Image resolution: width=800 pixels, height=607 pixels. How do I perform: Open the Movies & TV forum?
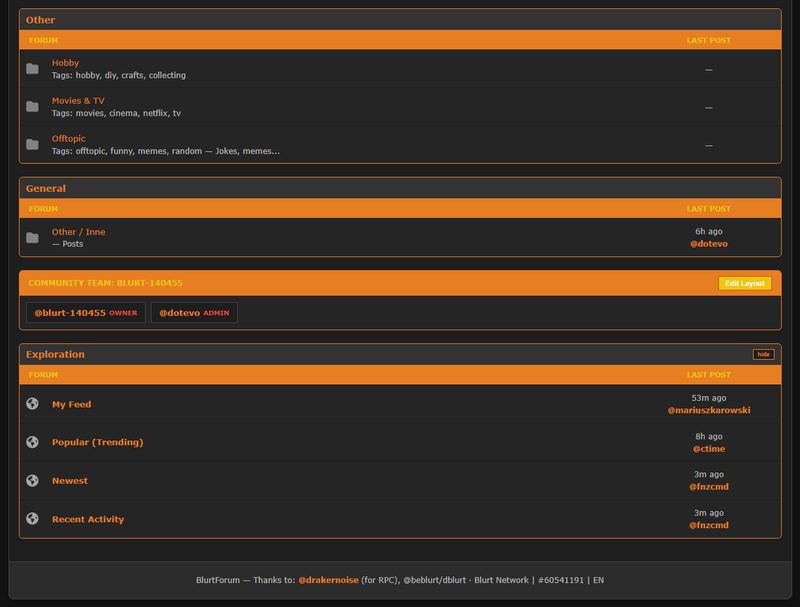78,100
